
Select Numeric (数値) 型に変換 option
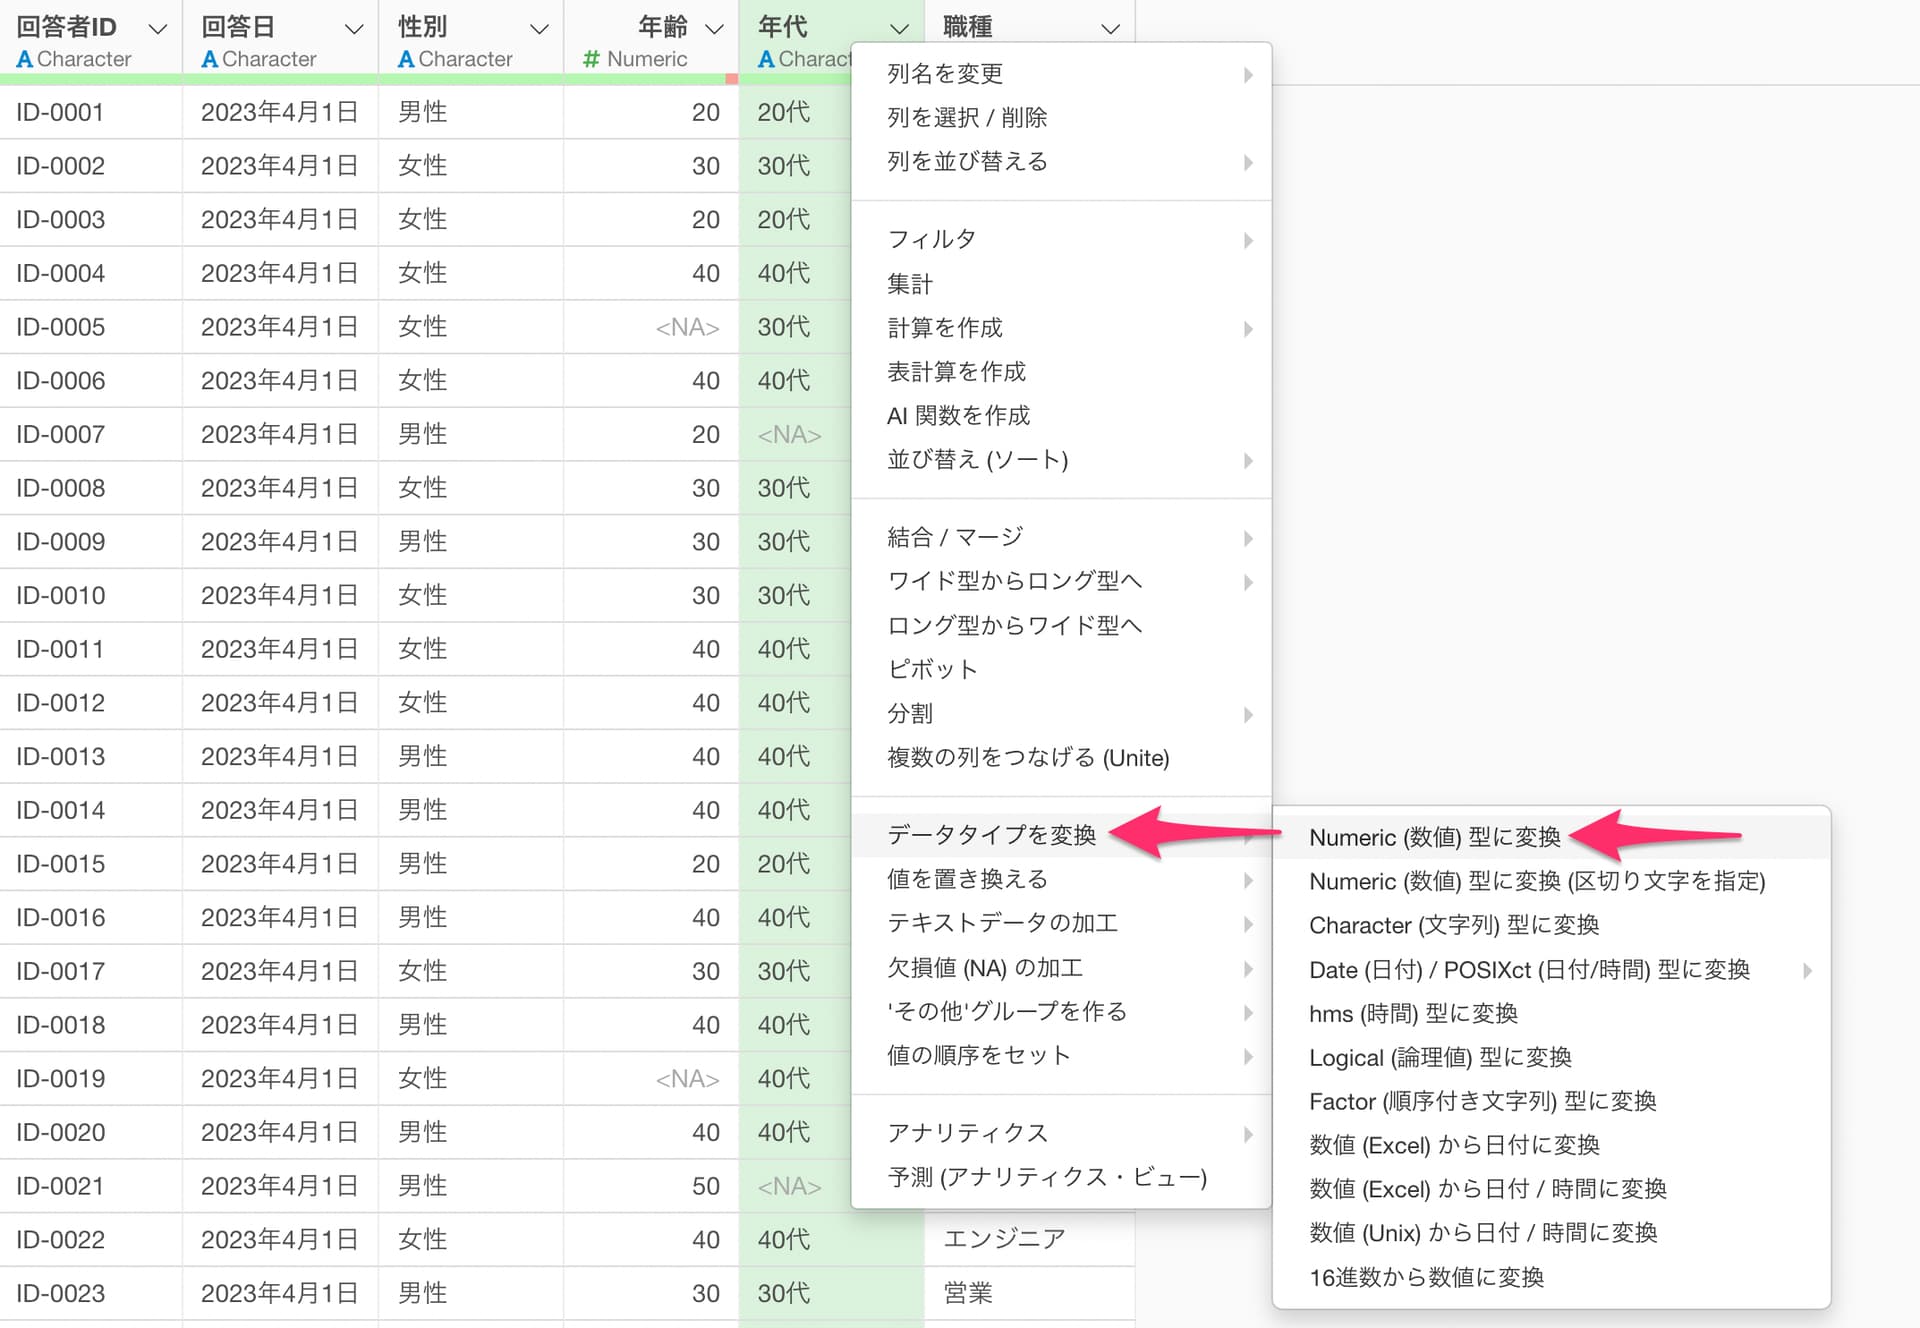pos(1434,837)
